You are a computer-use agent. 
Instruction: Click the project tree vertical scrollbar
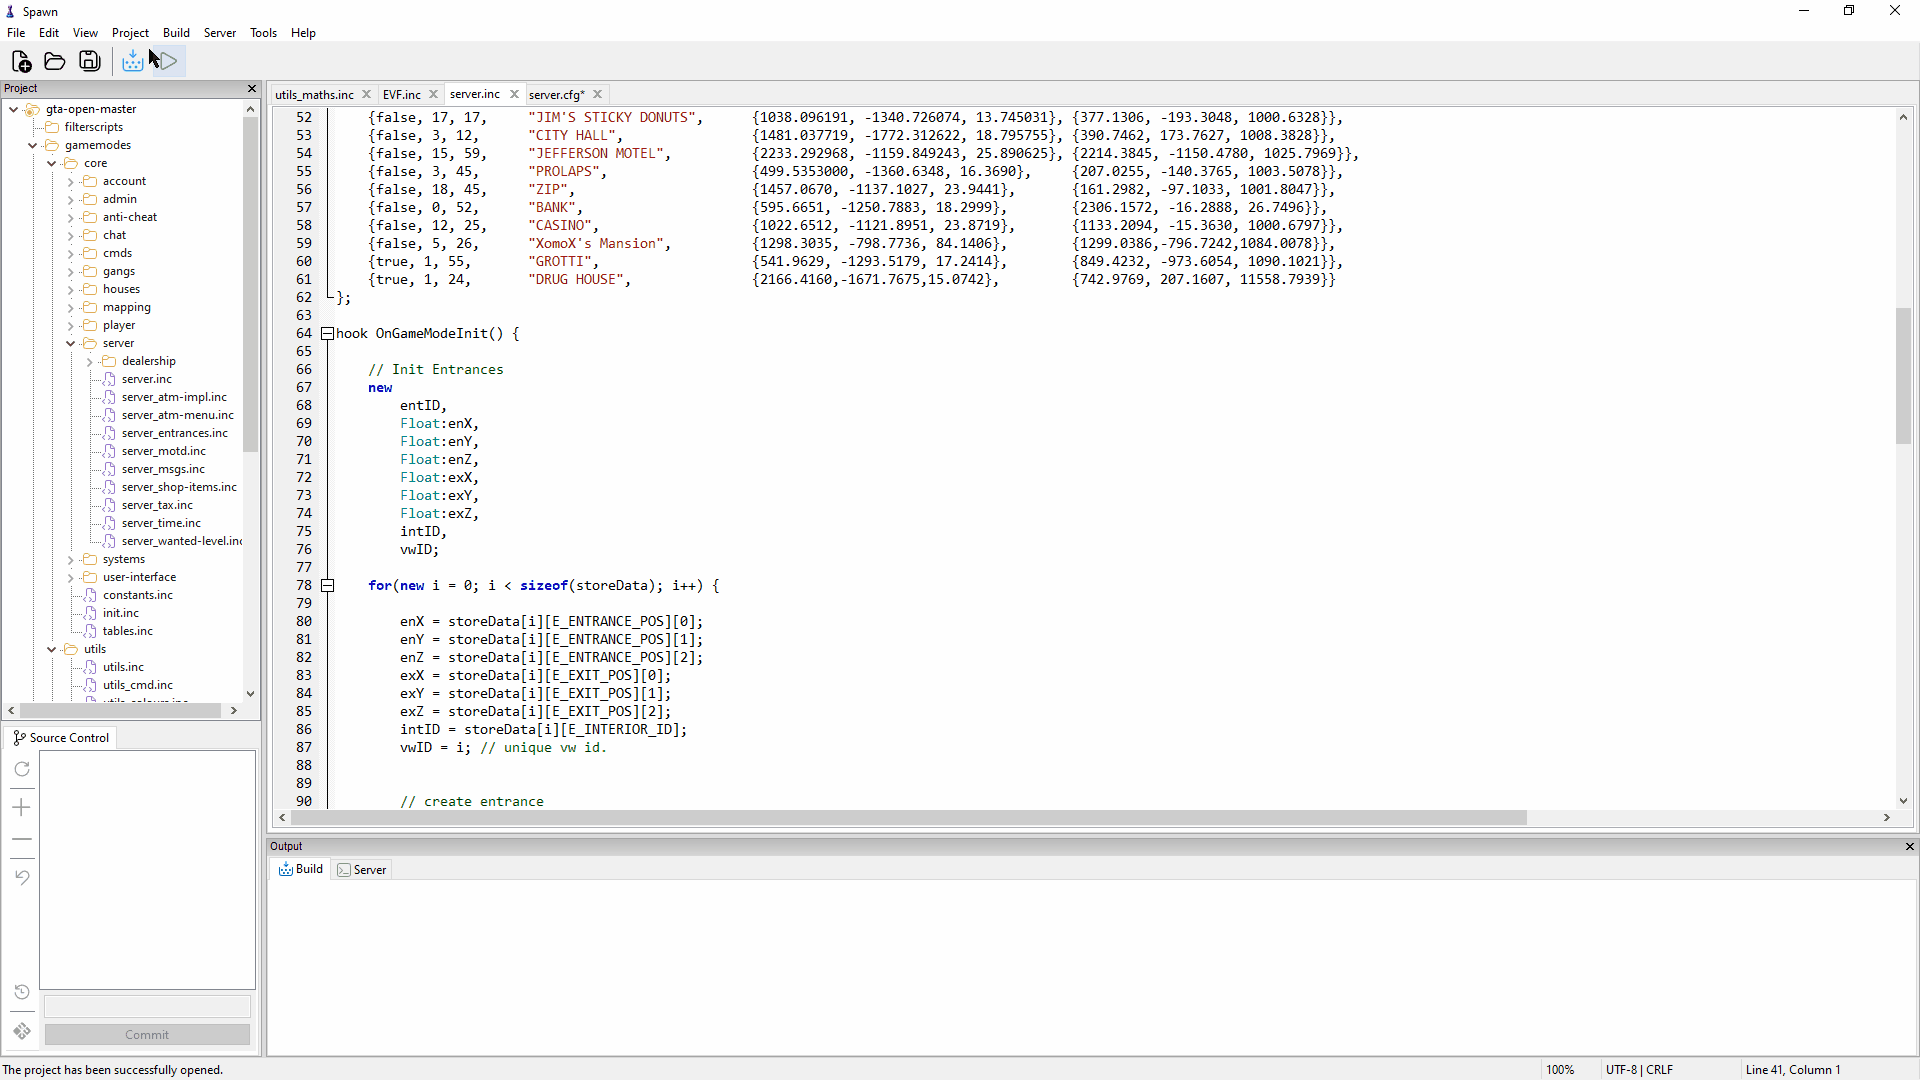(x=250, y=285)
